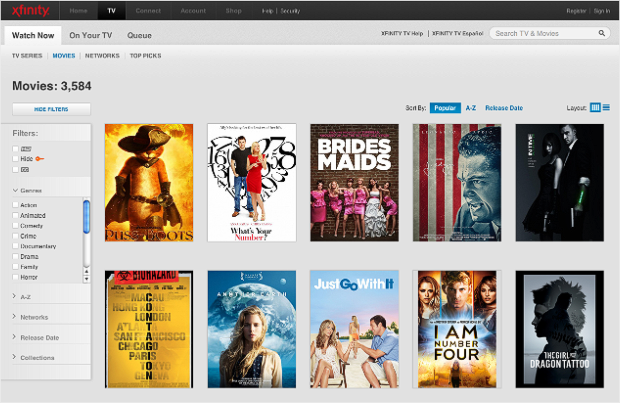Open the Security link in top bar
The image size is (620, 403).
tap(290, 11)
